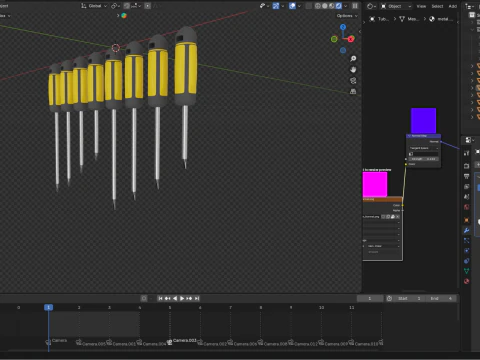
Task: Click the blue Normal Map node preview
Action: [x=423, y=120]
